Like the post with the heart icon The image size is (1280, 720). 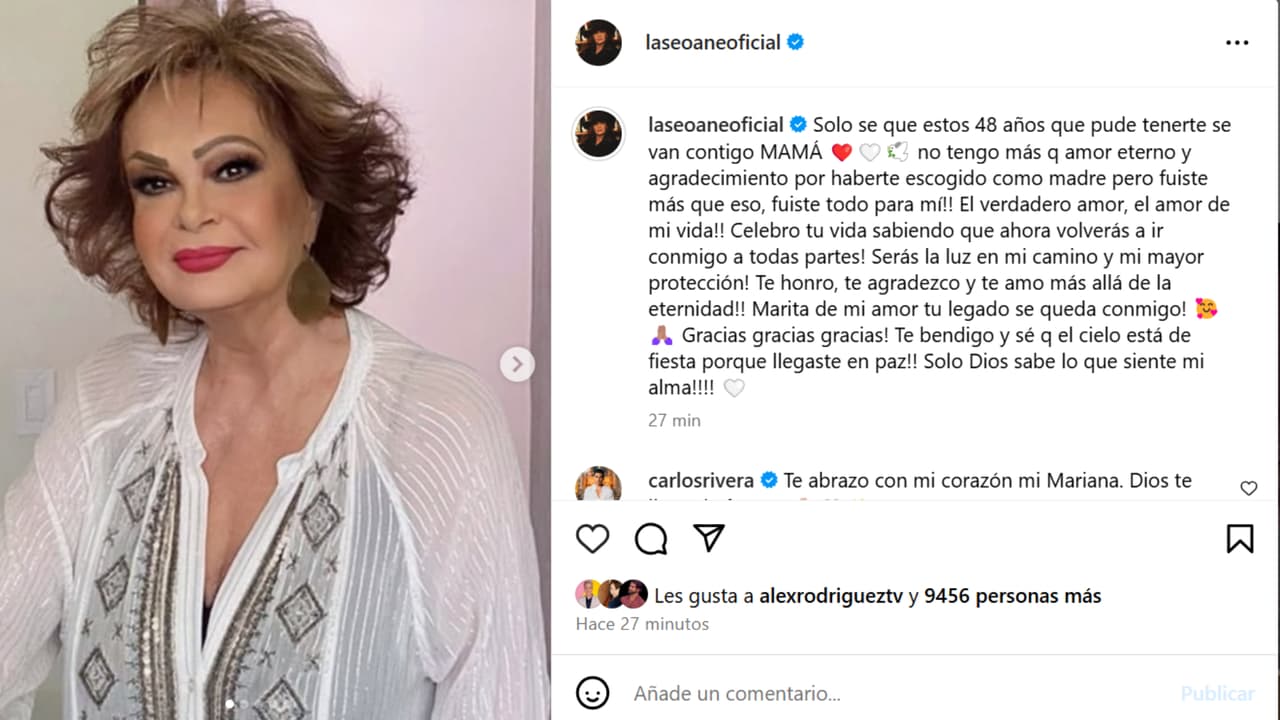[592, 538]
